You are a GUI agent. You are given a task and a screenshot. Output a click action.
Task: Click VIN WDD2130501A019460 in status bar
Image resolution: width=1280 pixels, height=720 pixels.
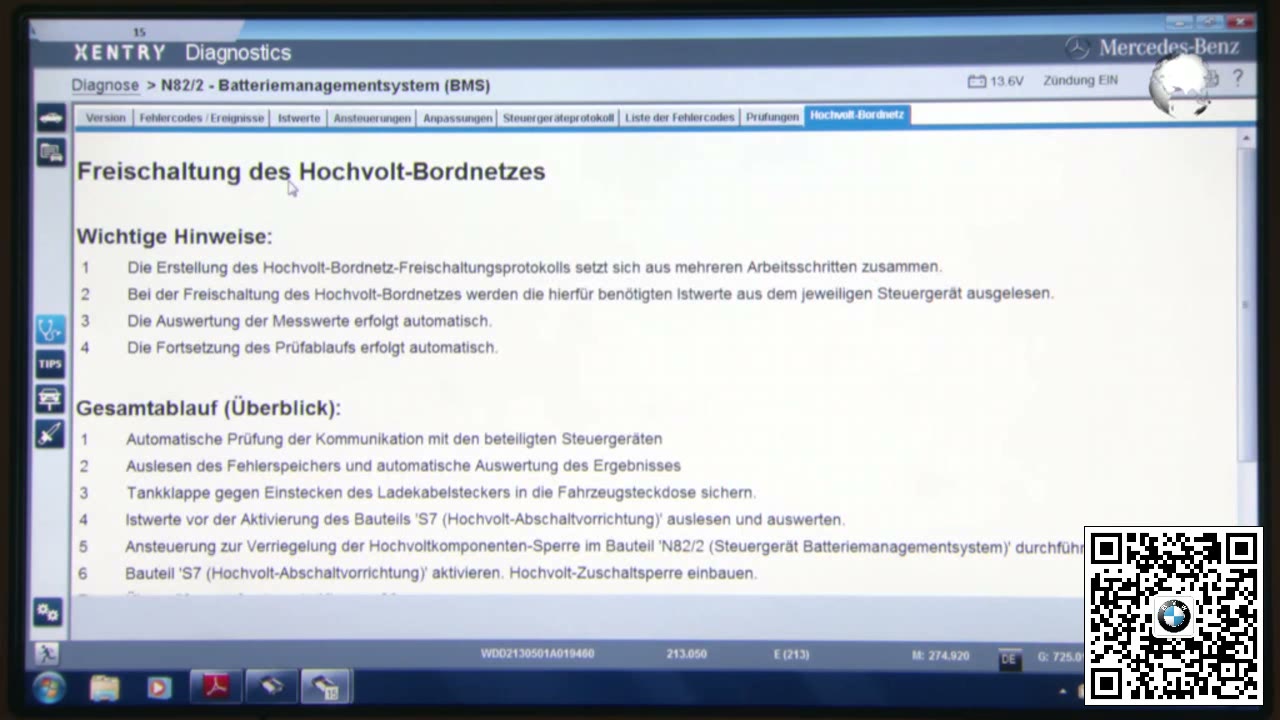(538, 654)
